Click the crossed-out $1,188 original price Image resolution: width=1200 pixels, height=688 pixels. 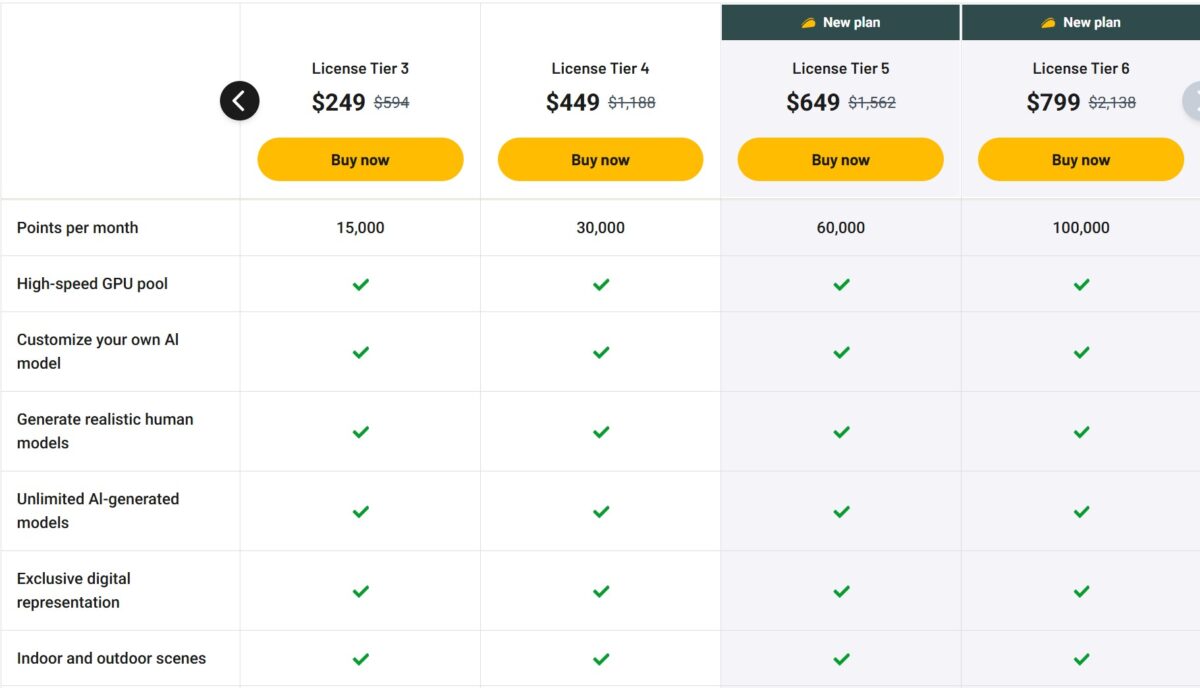click(x=632, y=102)
